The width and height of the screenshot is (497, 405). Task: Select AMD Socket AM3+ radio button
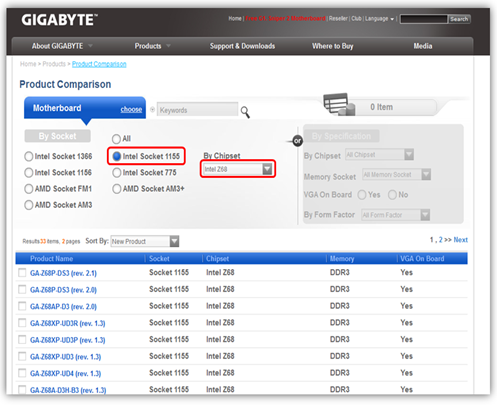click(117, 189)
